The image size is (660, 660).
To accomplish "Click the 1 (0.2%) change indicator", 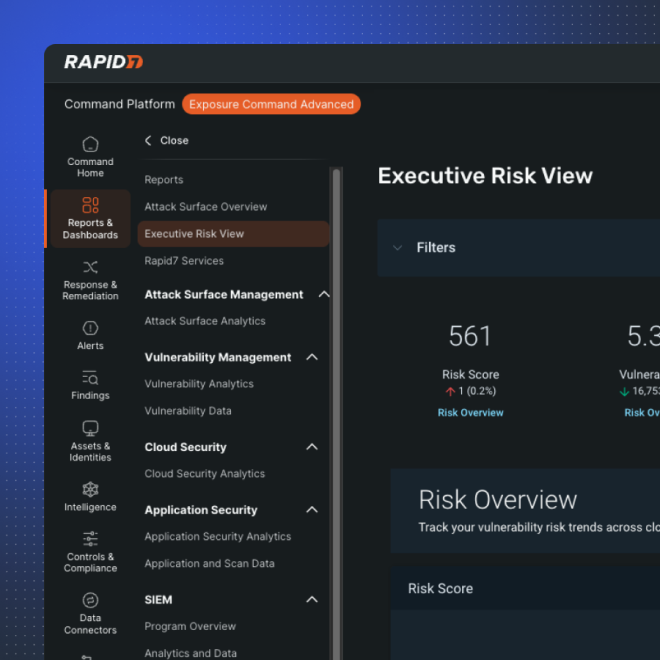I will 471,391.
